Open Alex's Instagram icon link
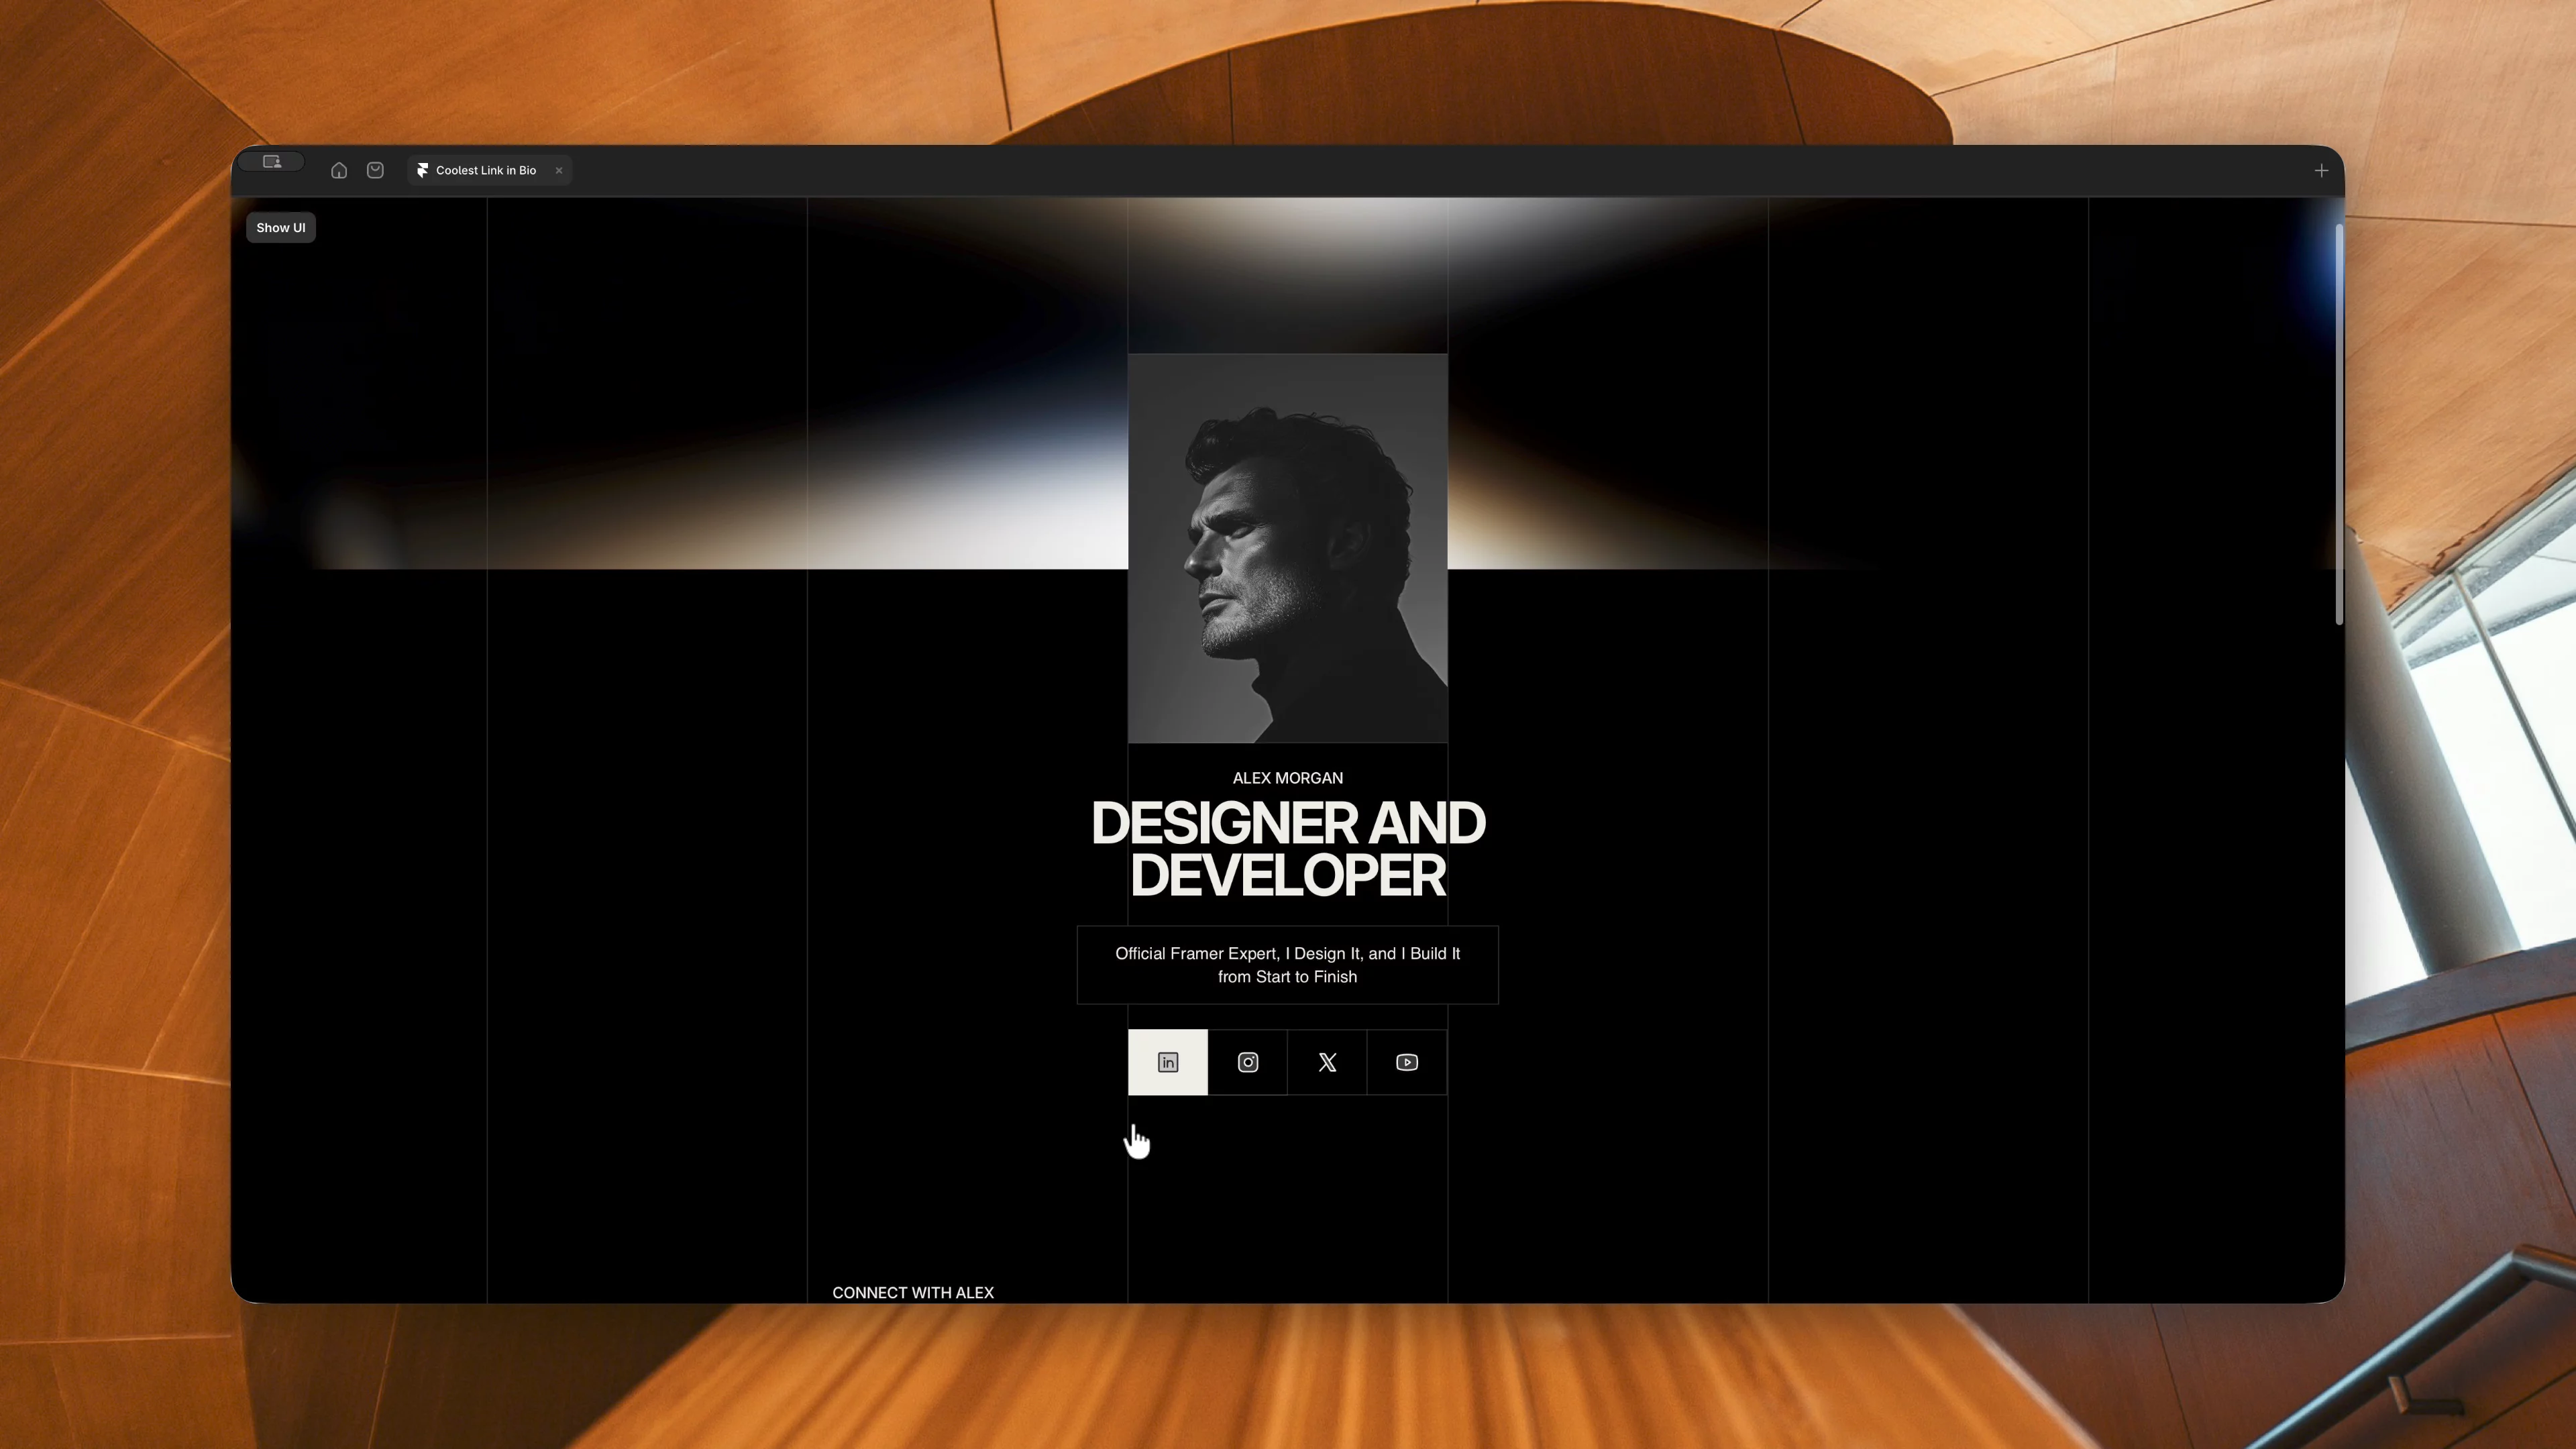This screenshot has height=1449, width=2576. (1248, 1062)
